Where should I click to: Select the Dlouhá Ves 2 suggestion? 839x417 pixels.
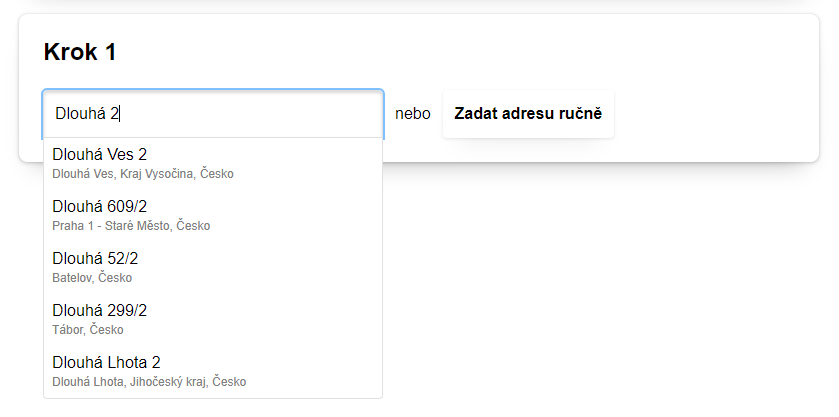(x=213, y=163)
